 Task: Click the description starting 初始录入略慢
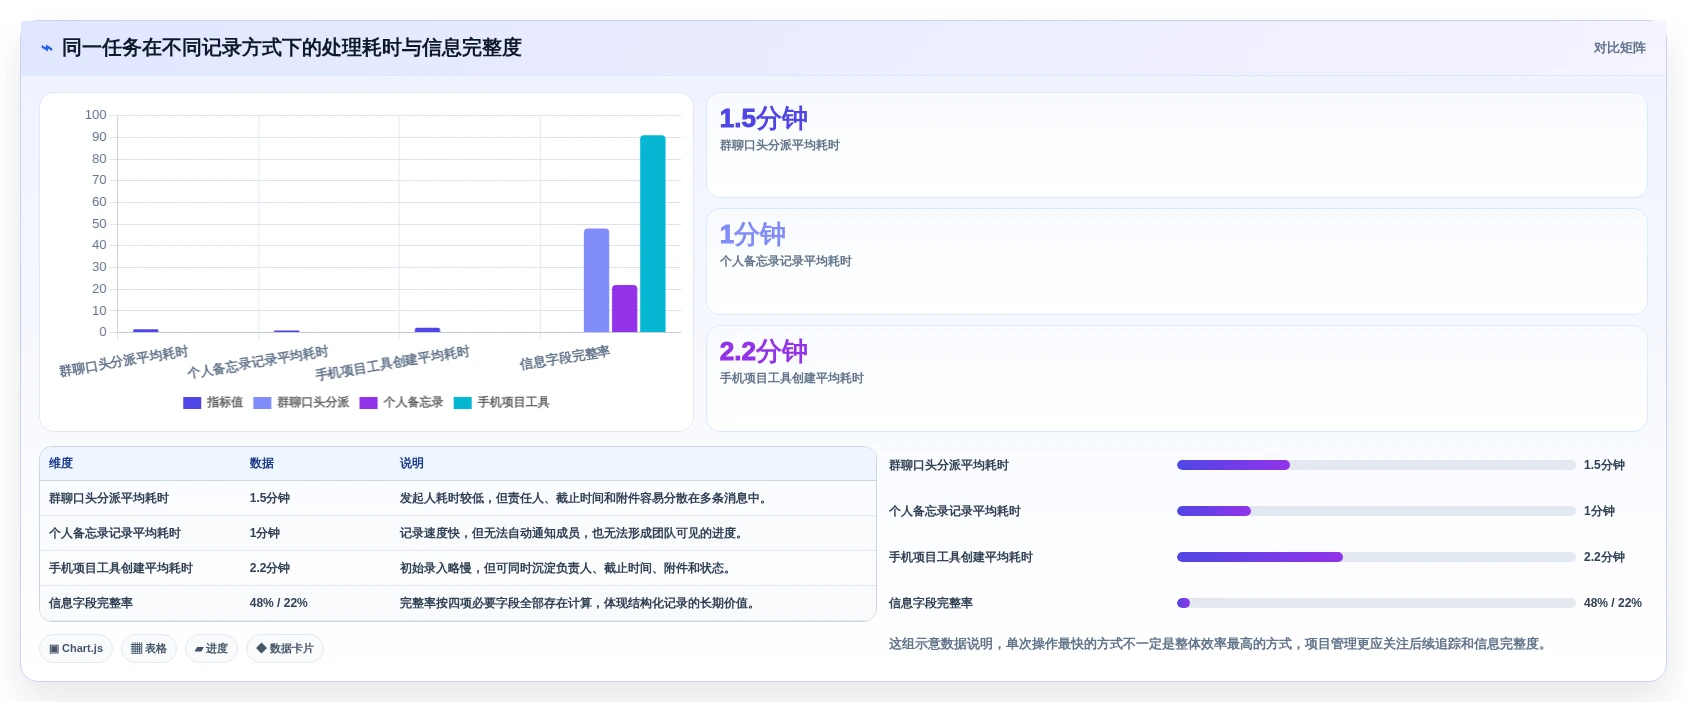tap(568, 568)
